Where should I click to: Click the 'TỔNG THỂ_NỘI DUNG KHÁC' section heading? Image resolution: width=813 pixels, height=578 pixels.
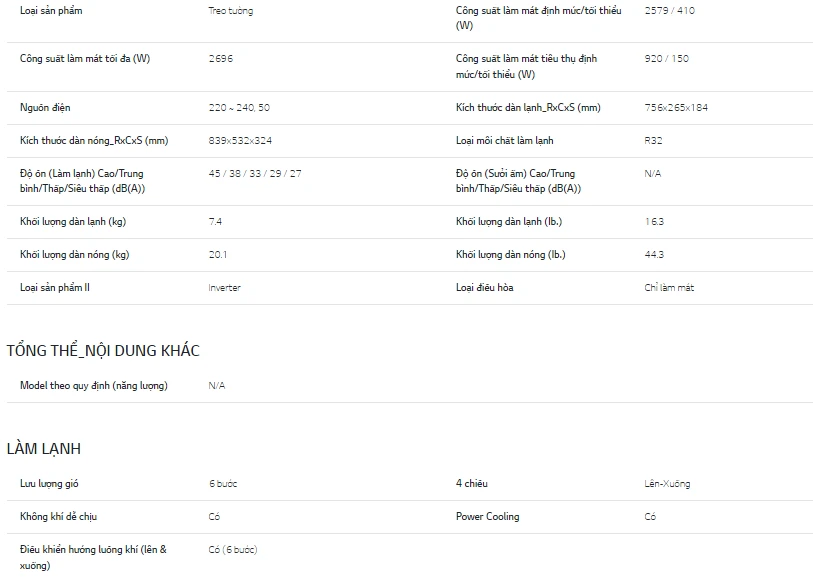click(103, 350)
